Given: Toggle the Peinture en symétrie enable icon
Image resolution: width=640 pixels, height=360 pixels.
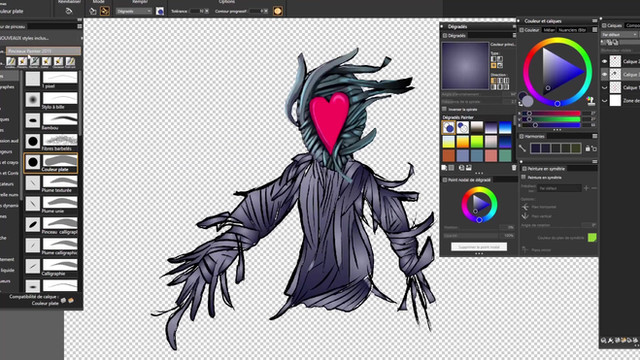Looking at the screenshot, I should click(524, 177).
